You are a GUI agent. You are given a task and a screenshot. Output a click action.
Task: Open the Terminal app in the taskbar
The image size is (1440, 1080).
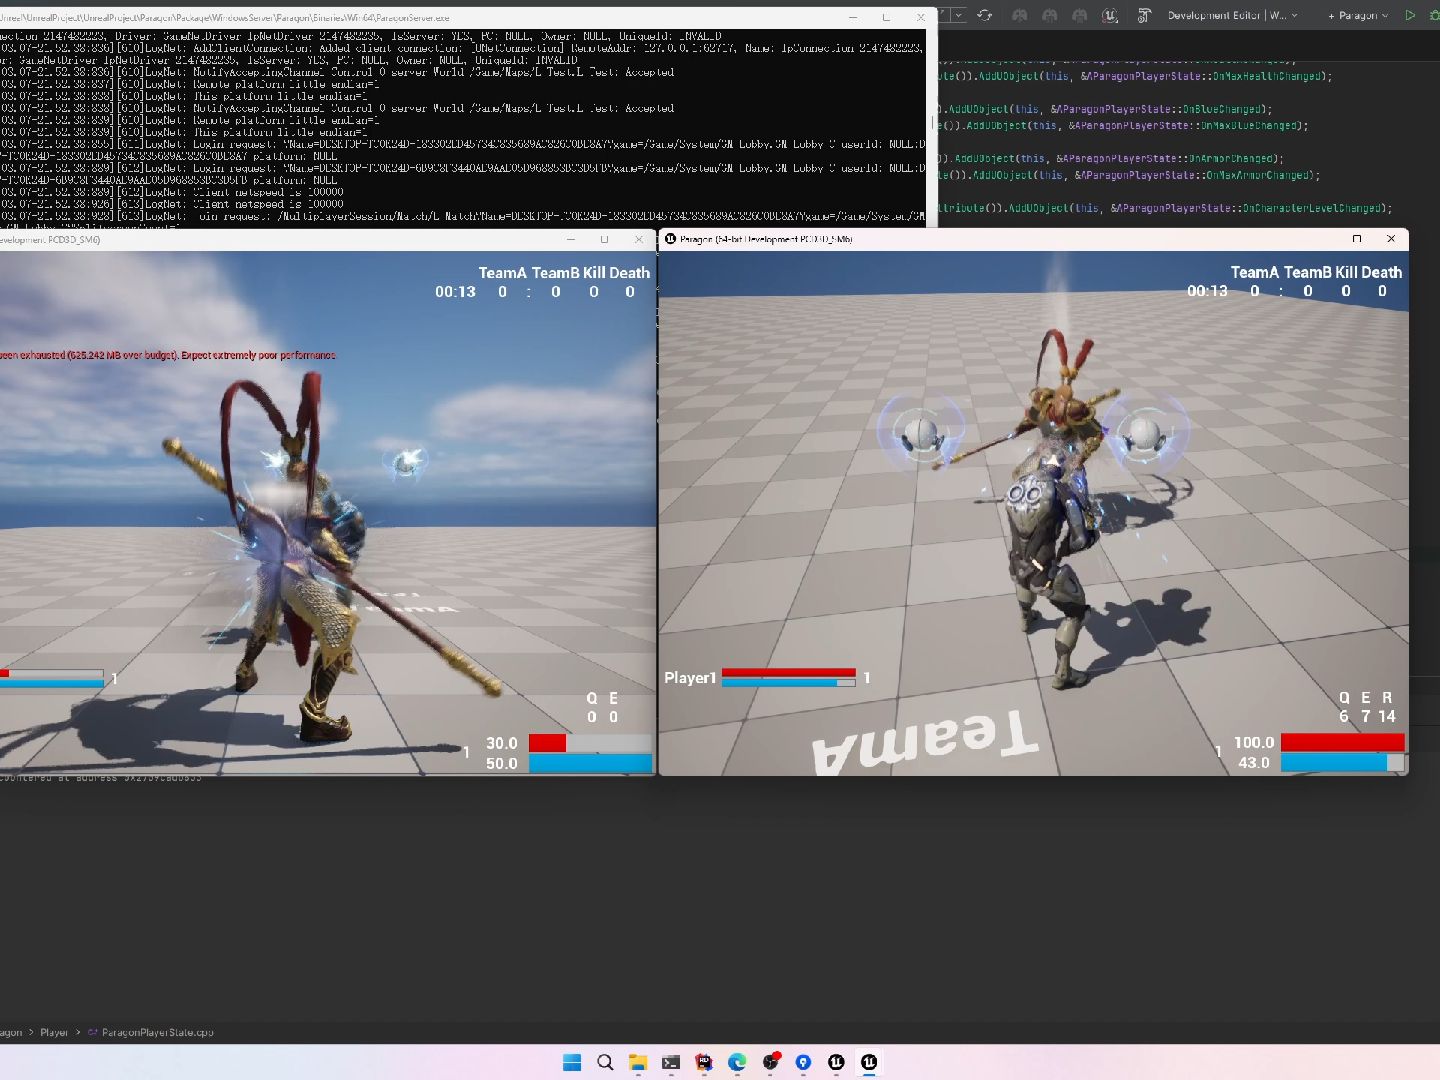tap(671, 1062)
